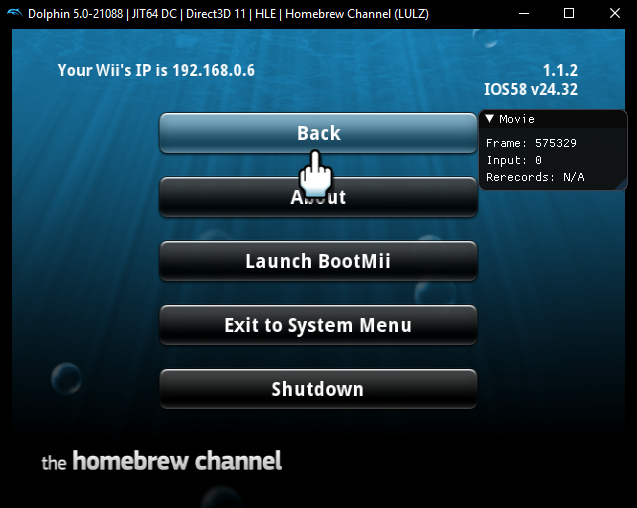Click the Dolphin icon in title bar
The height and width of the screenshot is (508, 637).
click(x=14, y=13)
